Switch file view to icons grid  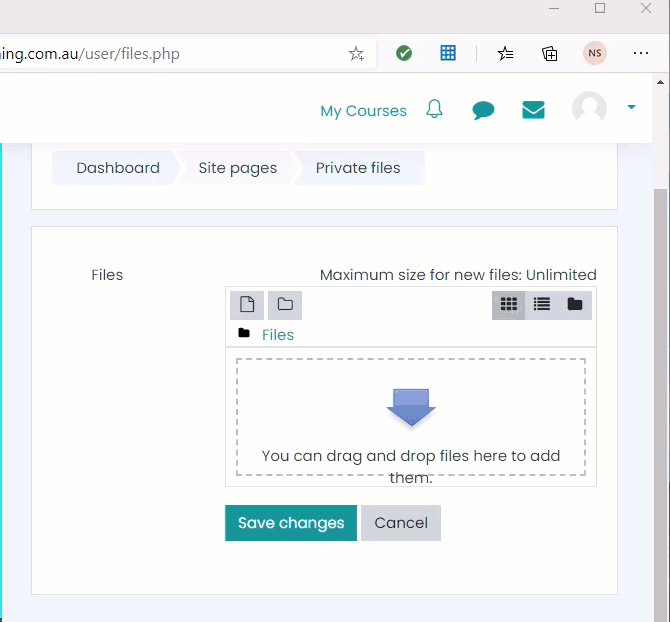pyautogui.click(x=508, y=305)
